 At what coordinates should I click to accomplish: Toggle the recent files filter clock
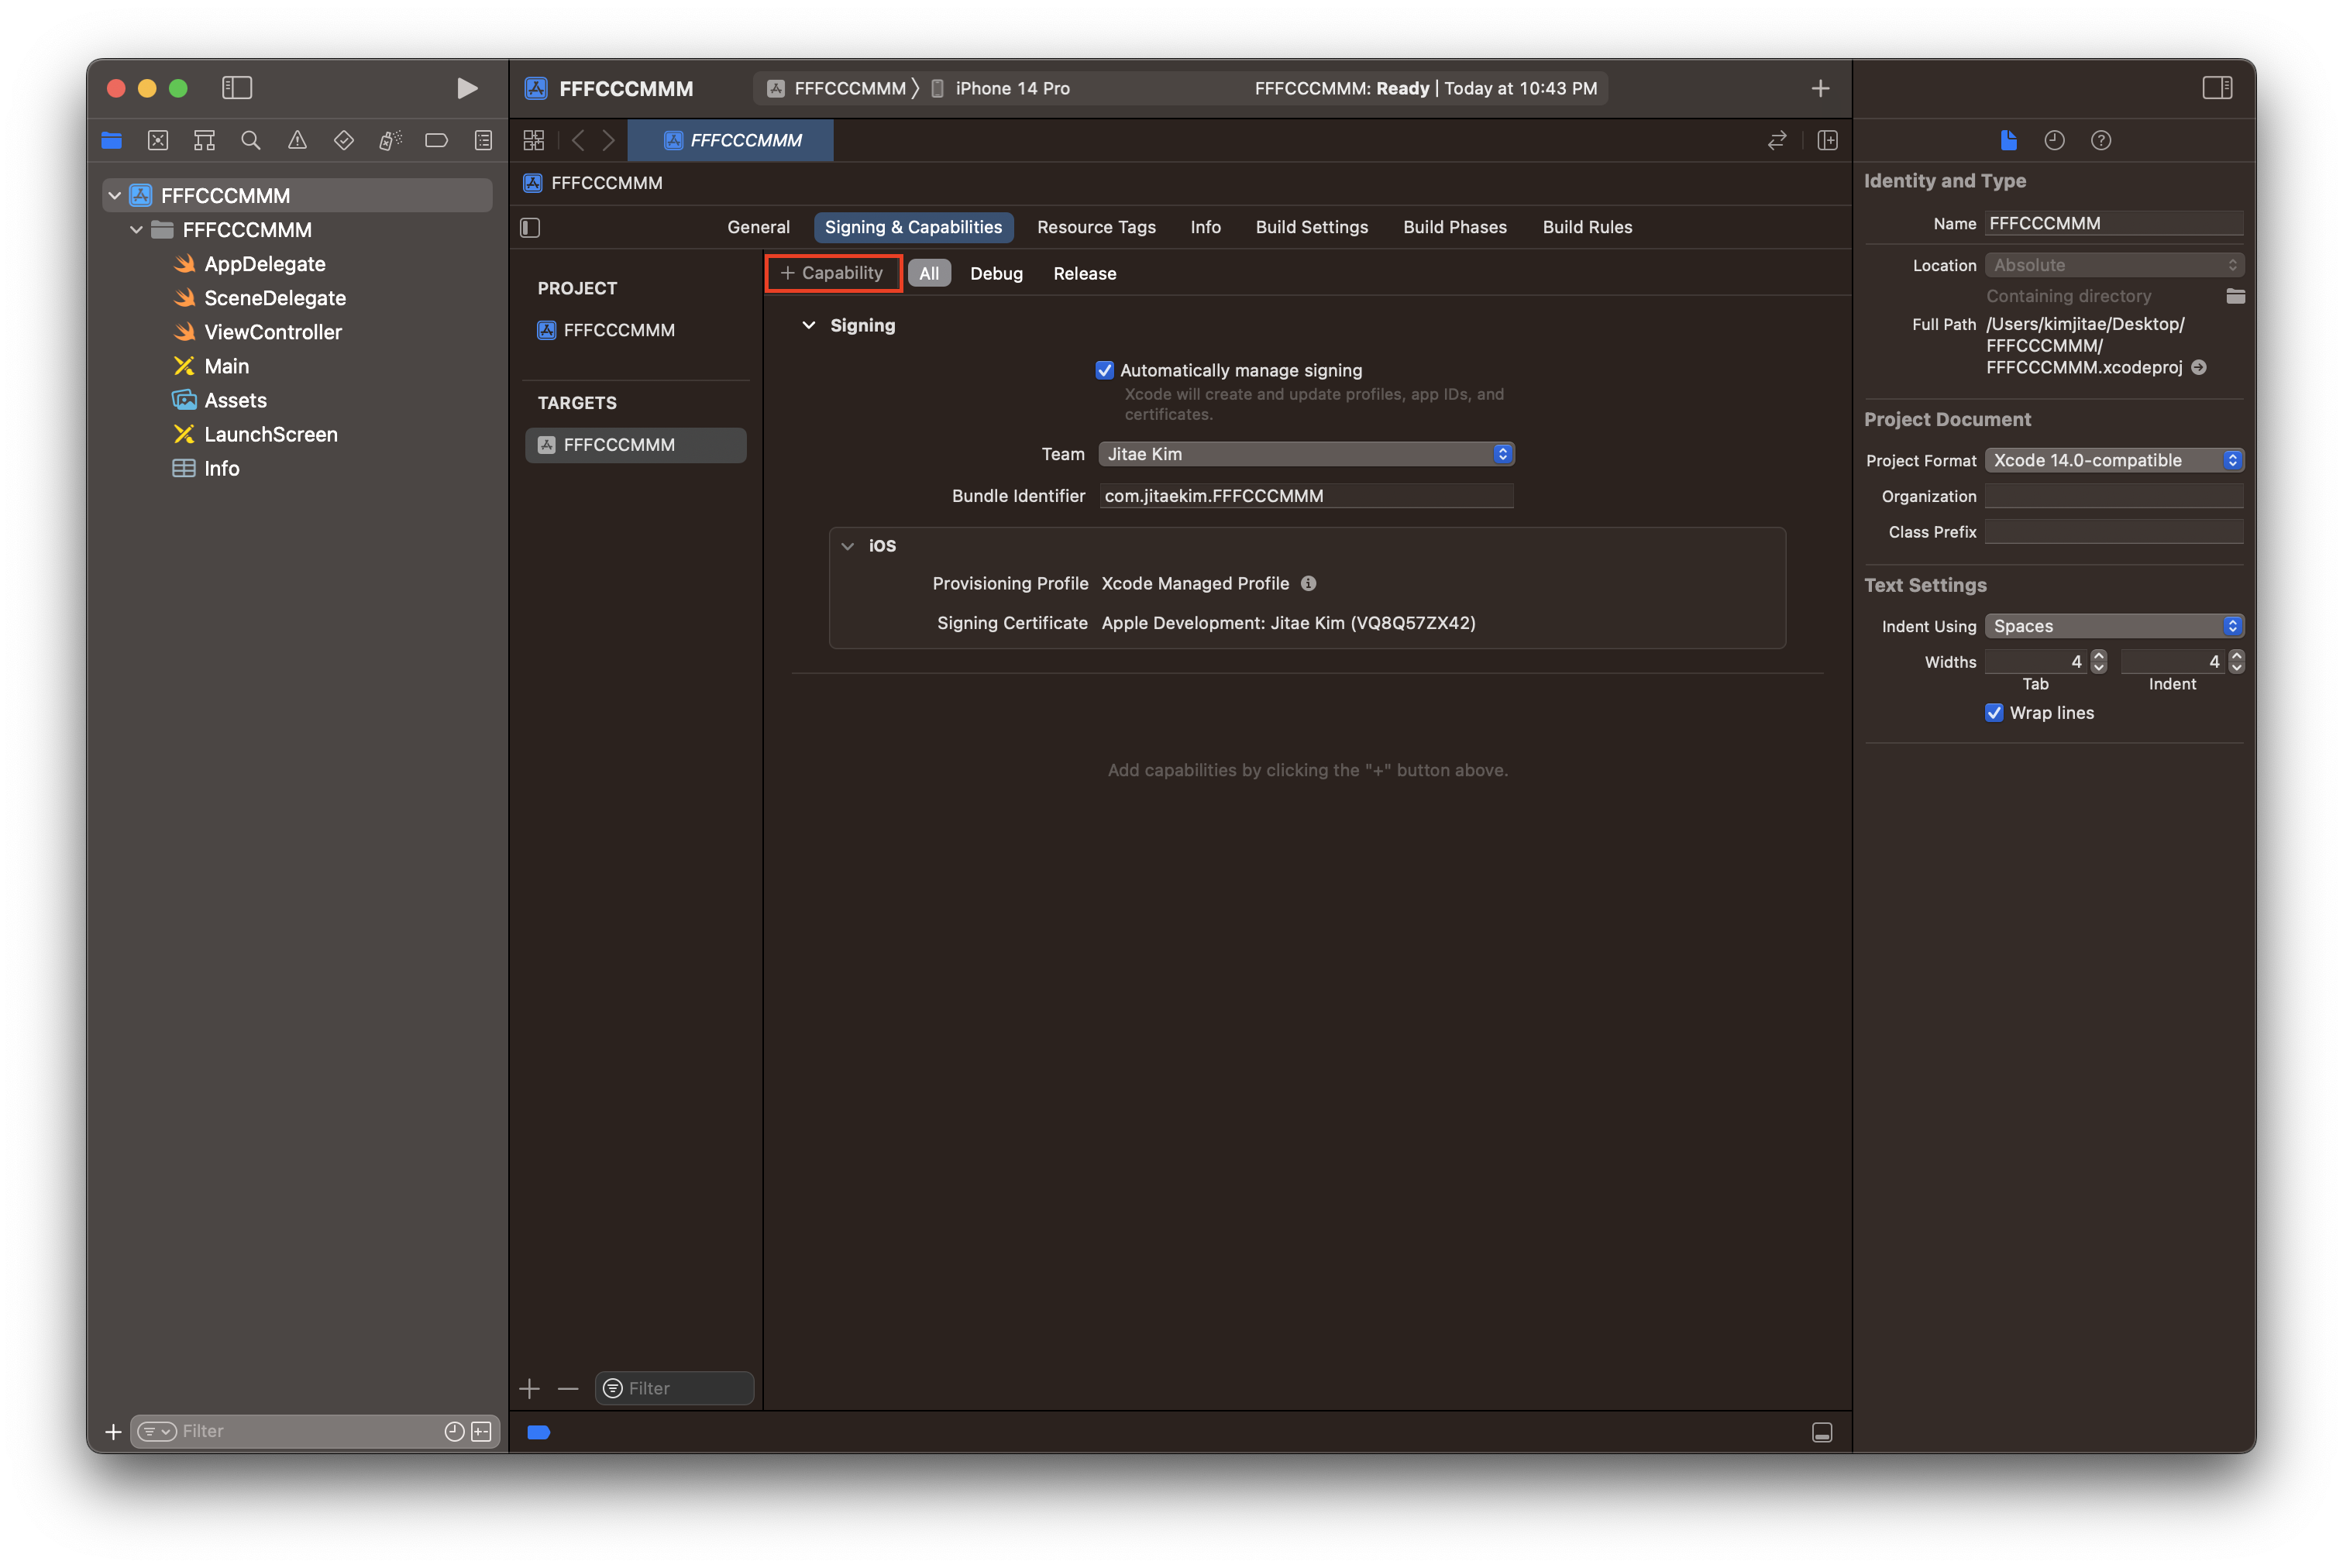pos(454,1431)
